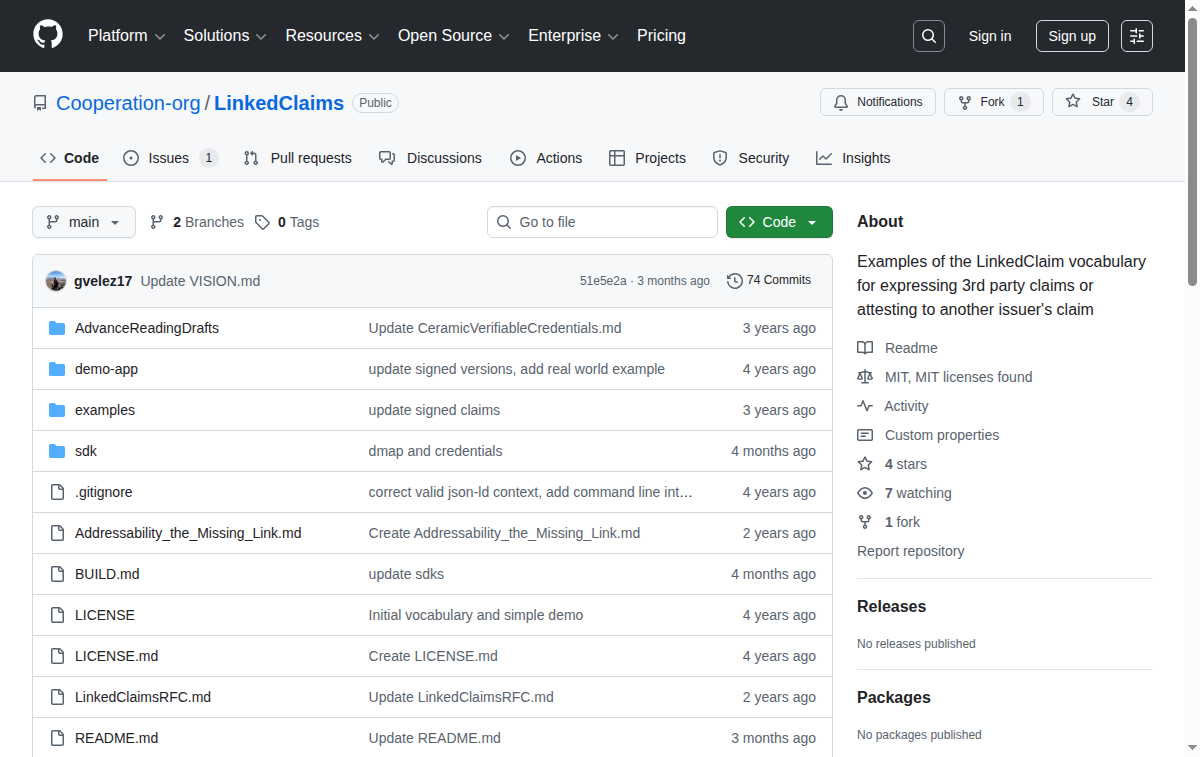This screenshot has height=757, width=1200.
Task: Click the Star icon on the repository
Action: [x=1071, y=101]
